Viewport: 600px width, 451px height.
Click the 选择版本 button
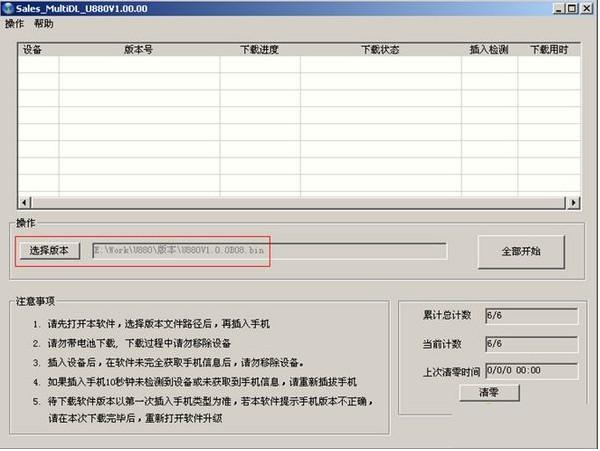(x=49, y=251)
